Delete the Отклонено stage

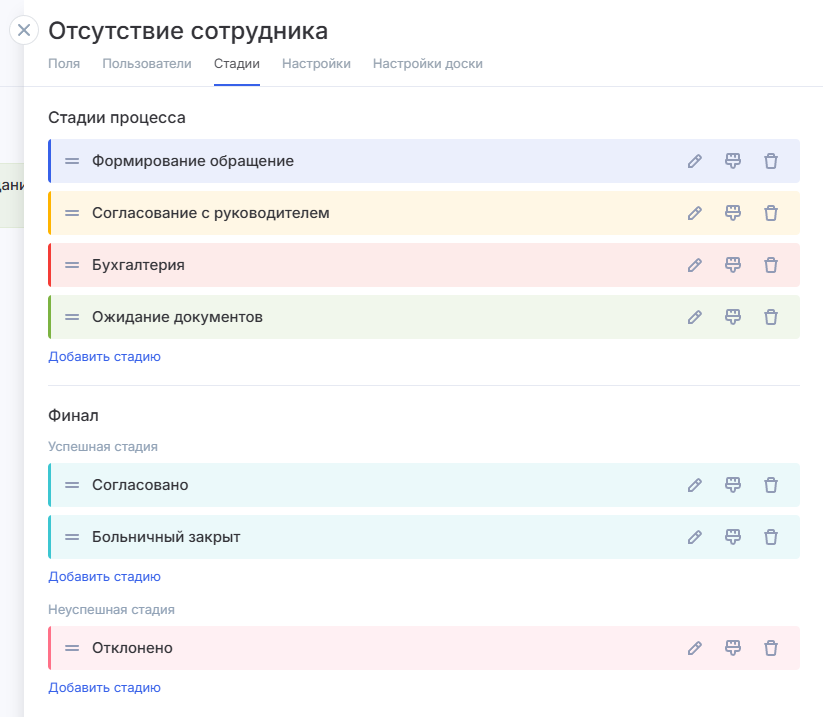pyautogui.click(x=771, y=648)
